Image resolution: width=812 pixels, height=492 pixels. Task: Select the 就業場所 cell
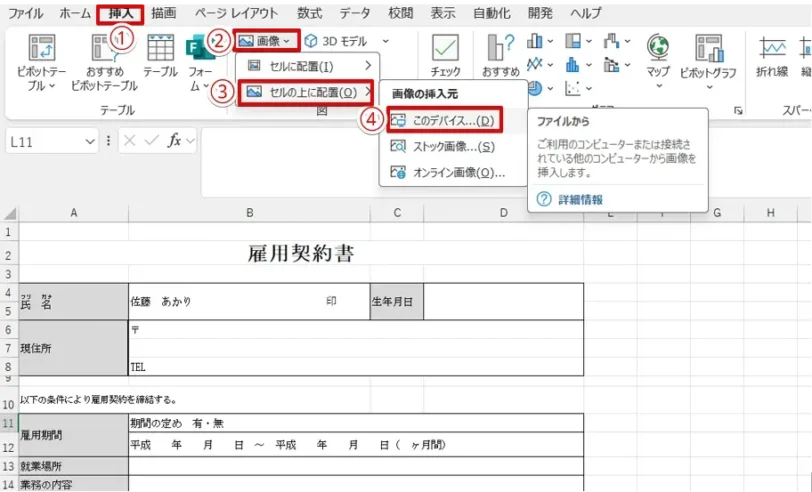[x=74, y=466]
